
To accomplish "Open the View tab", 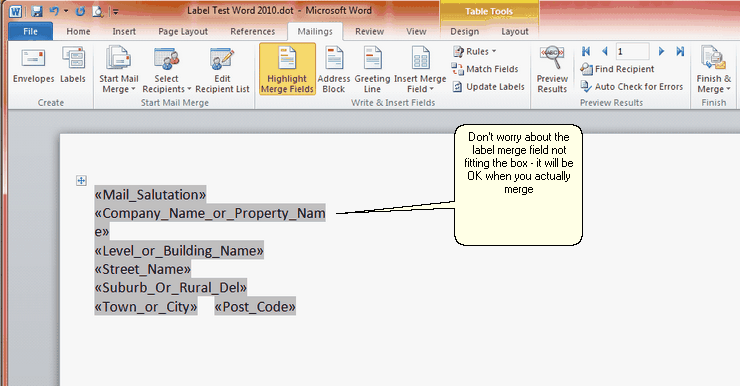I will [x=416, y=31].
